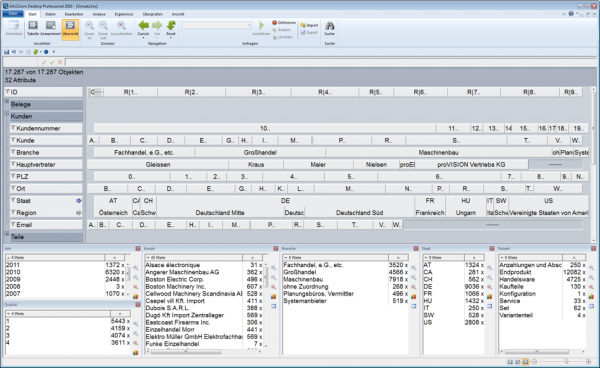600x368 pixels.
Task: Open the Datei menu
Action: coord(13,14)
